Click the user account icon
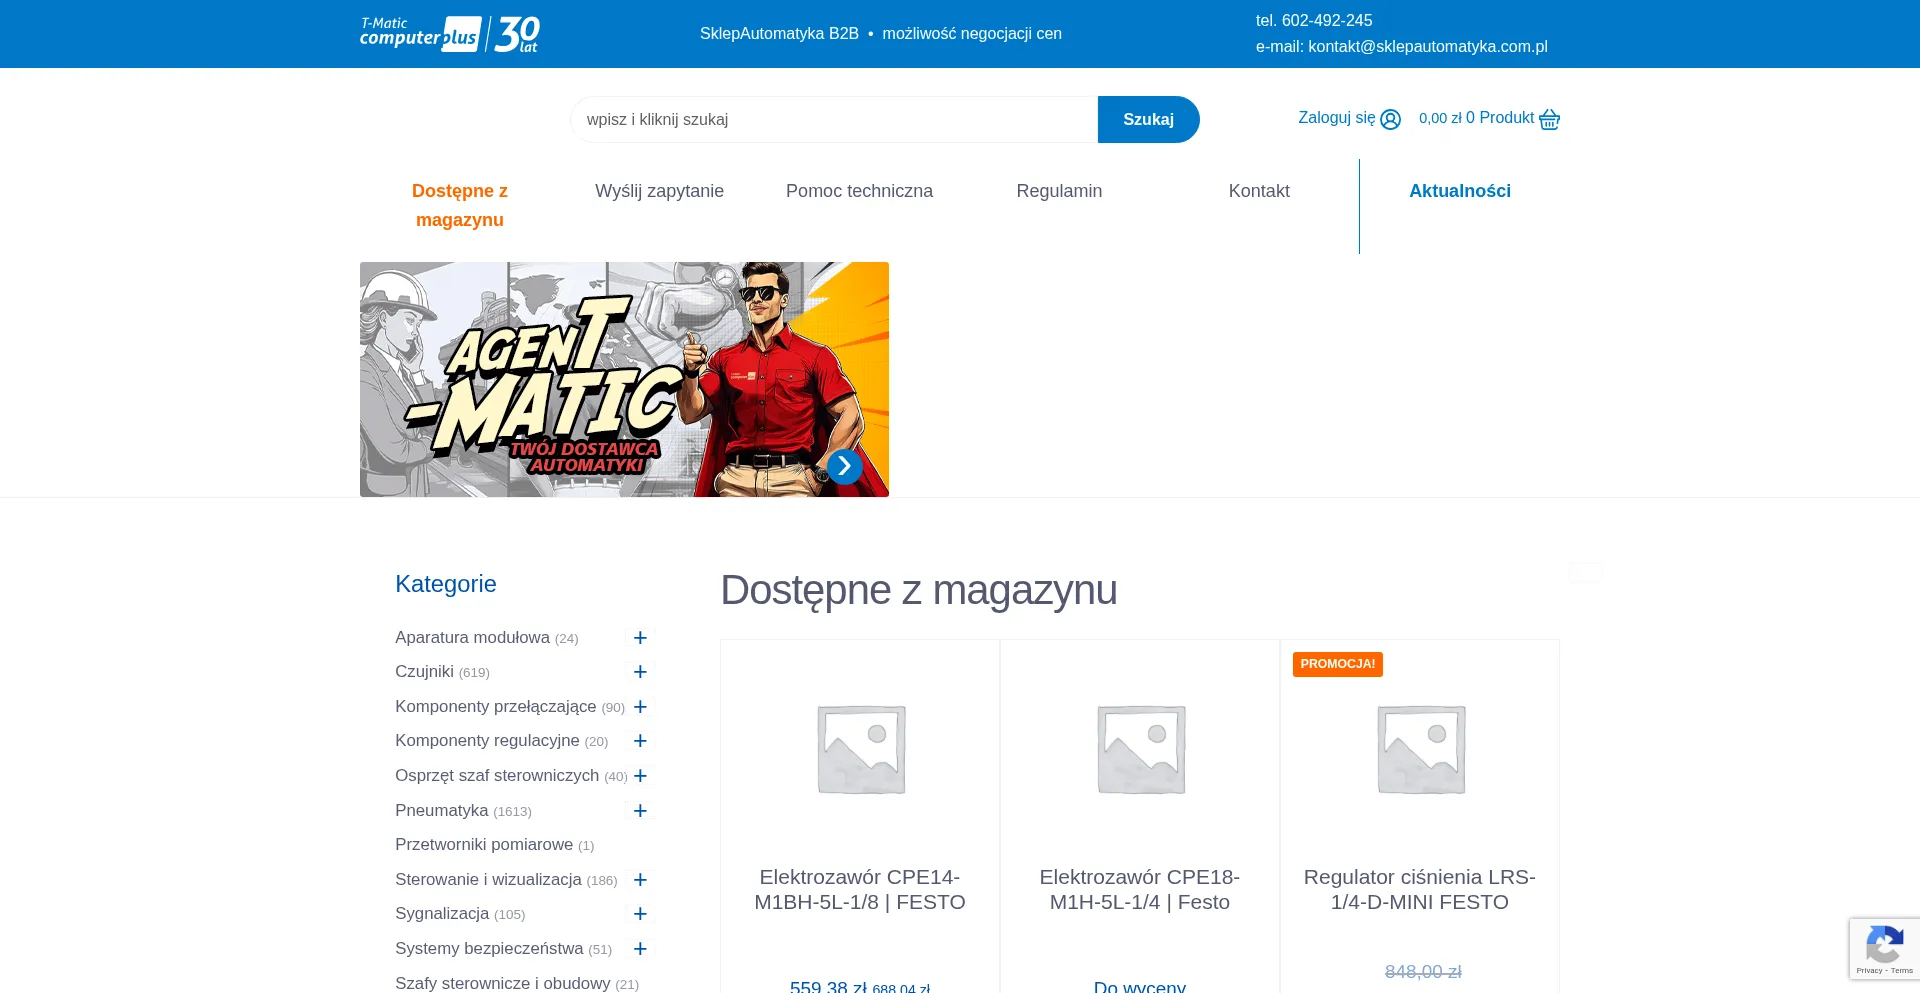The height and width of the screenshot is (993, 1920). pos(1390,120)
